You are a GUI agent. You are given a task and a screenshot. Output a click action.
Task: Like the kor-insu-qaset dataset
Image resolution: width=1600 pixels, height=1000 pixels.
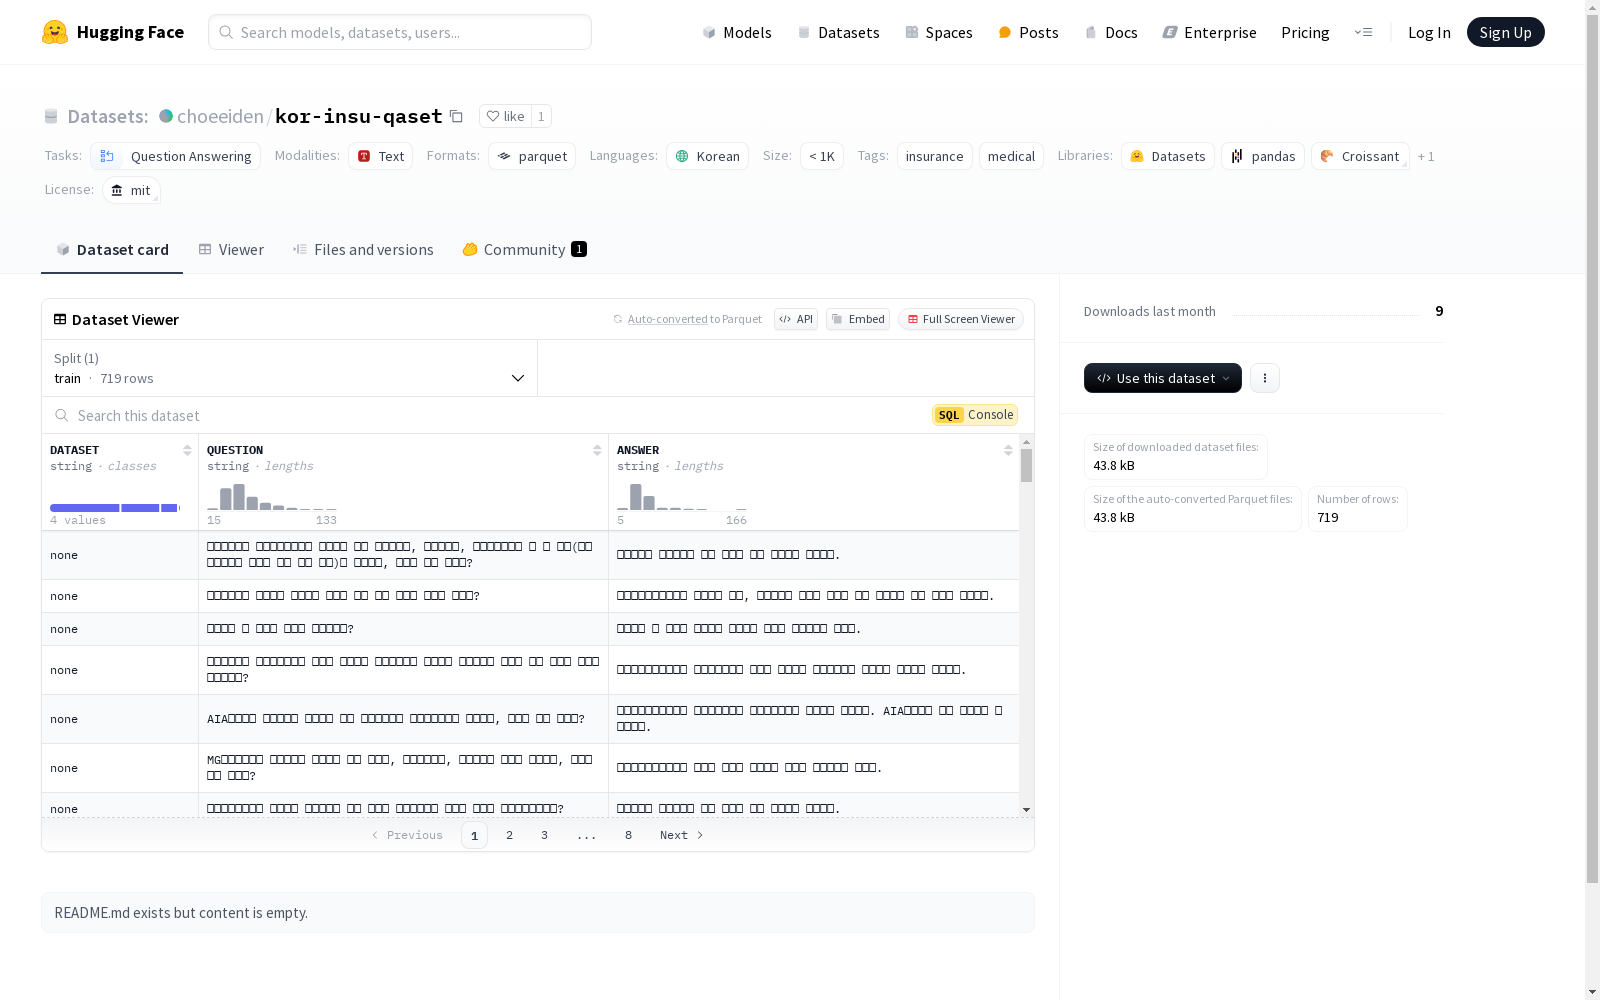(x=505, y=116)
